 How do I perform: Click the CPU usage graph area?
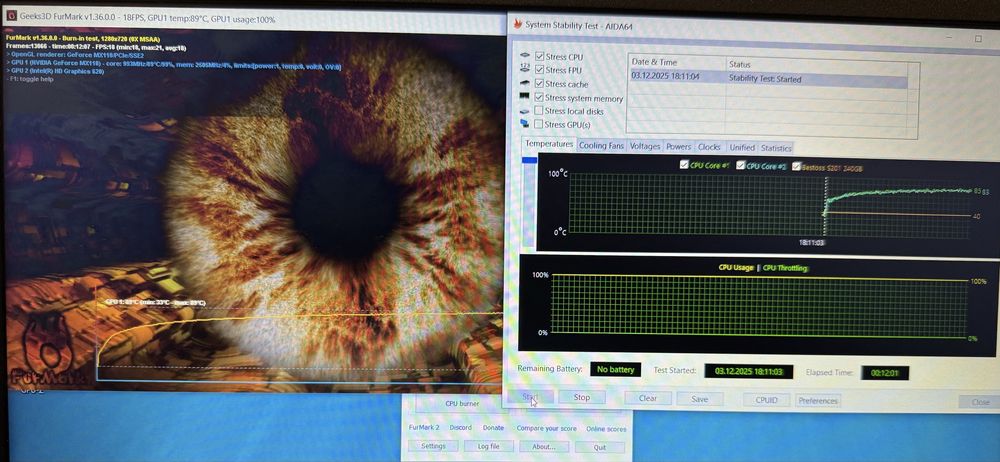point(758,305)
